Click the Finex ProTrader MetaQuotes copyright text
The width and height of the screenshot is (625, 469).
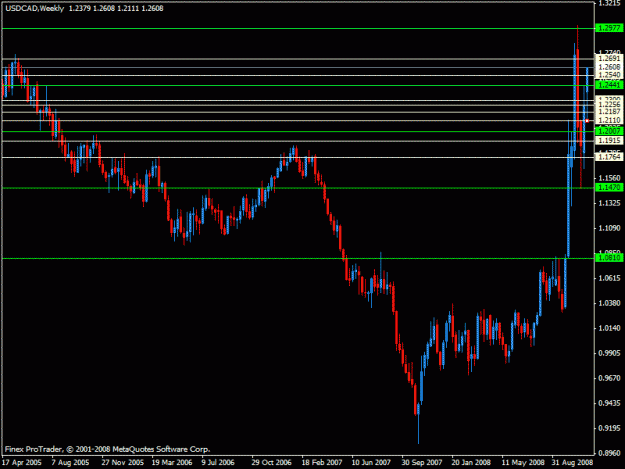click(x=107, y=449)
